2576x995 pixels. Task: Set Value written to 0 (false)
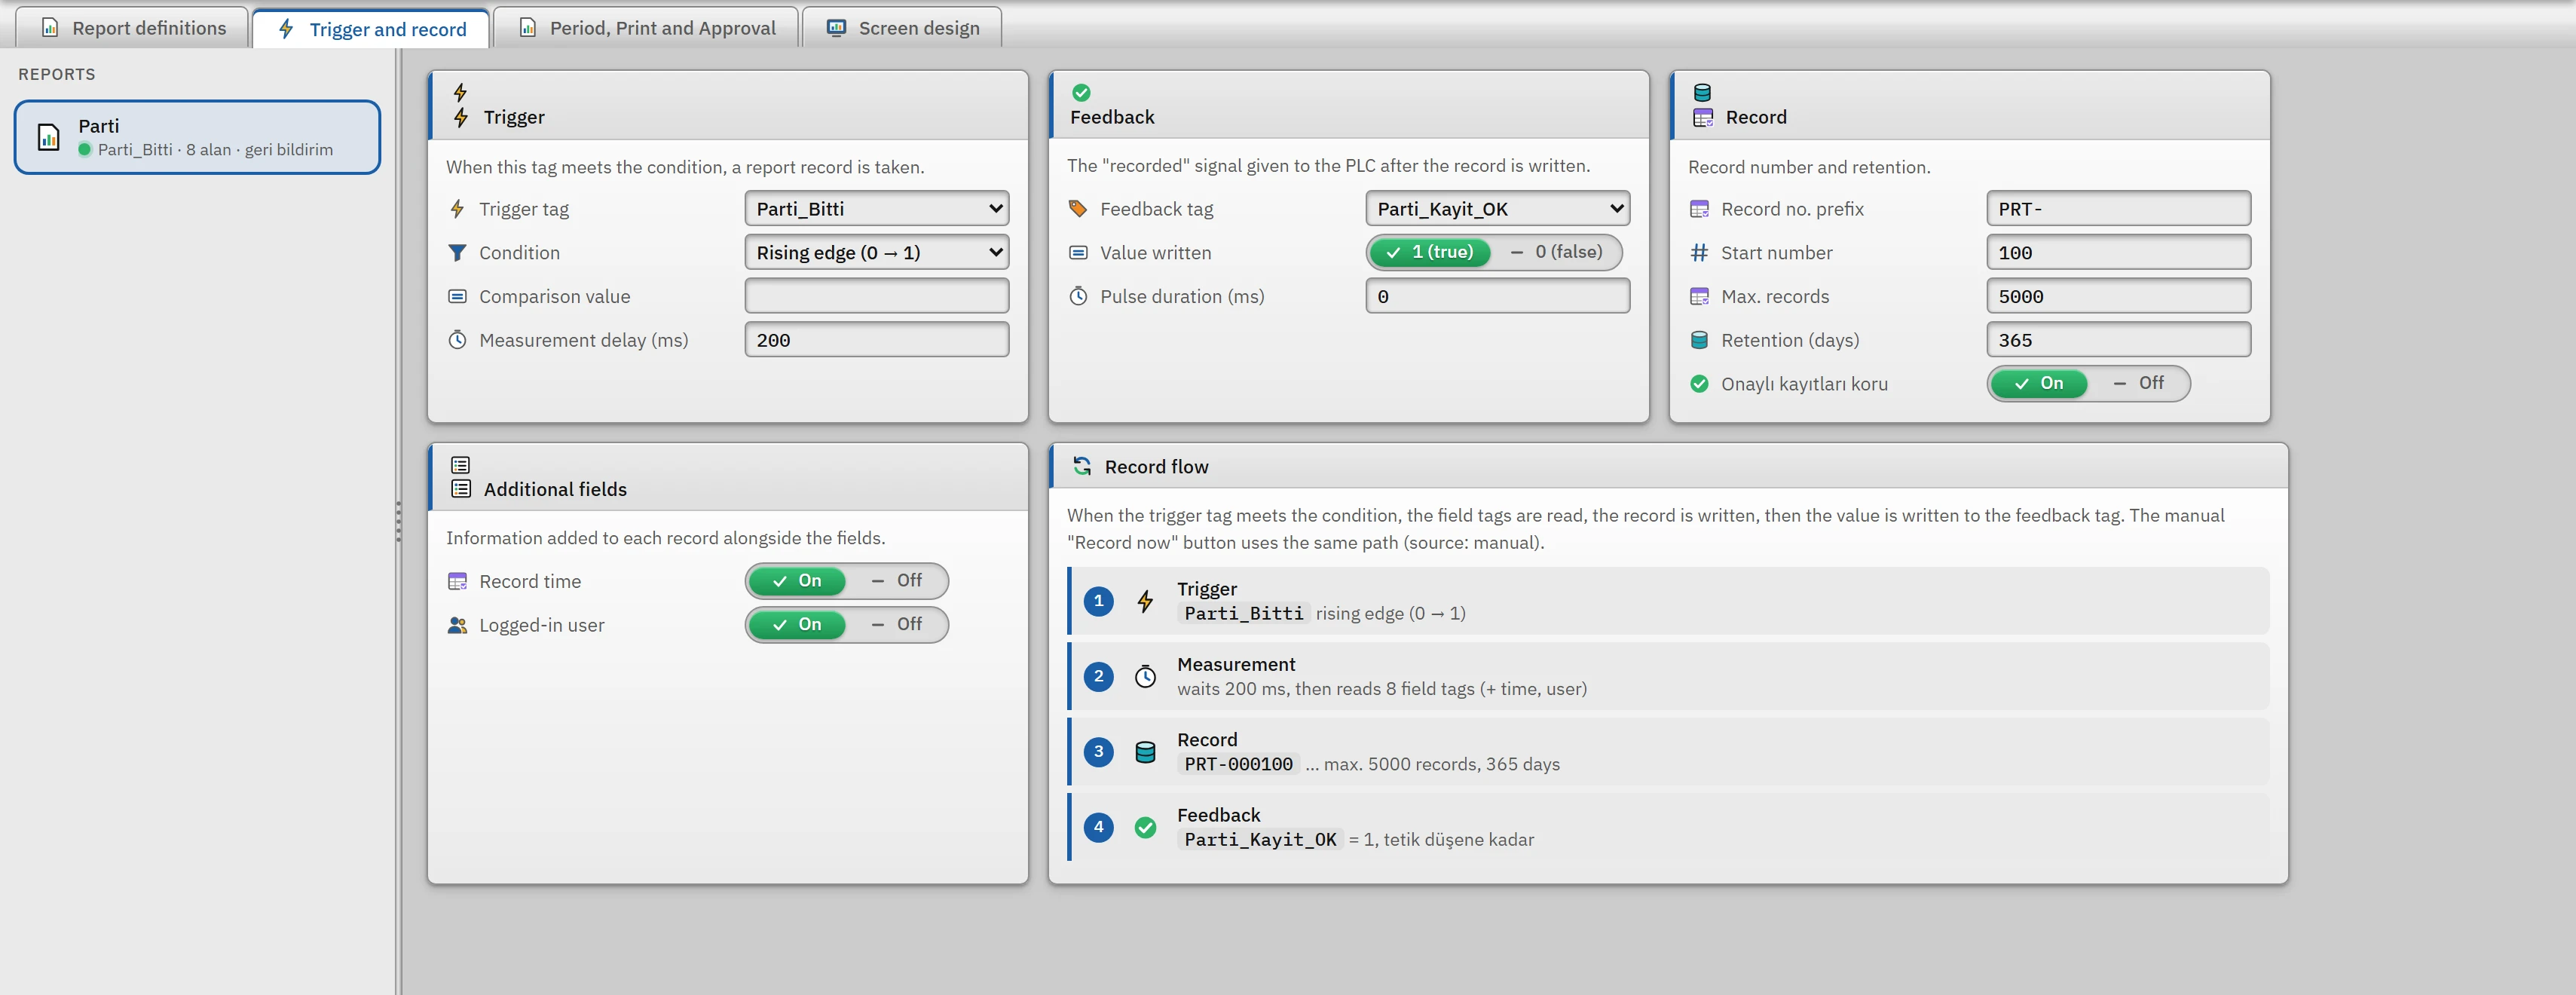[1556, 252]
